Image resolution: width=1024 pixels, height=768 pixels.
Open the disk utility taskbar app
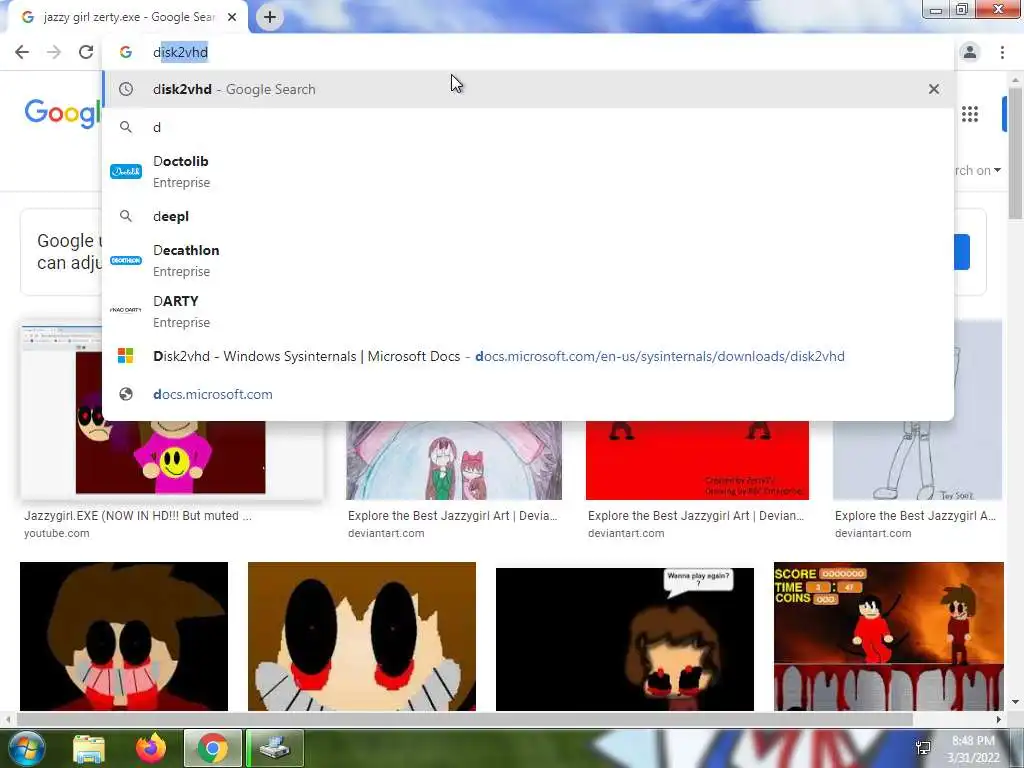point(275,748)
